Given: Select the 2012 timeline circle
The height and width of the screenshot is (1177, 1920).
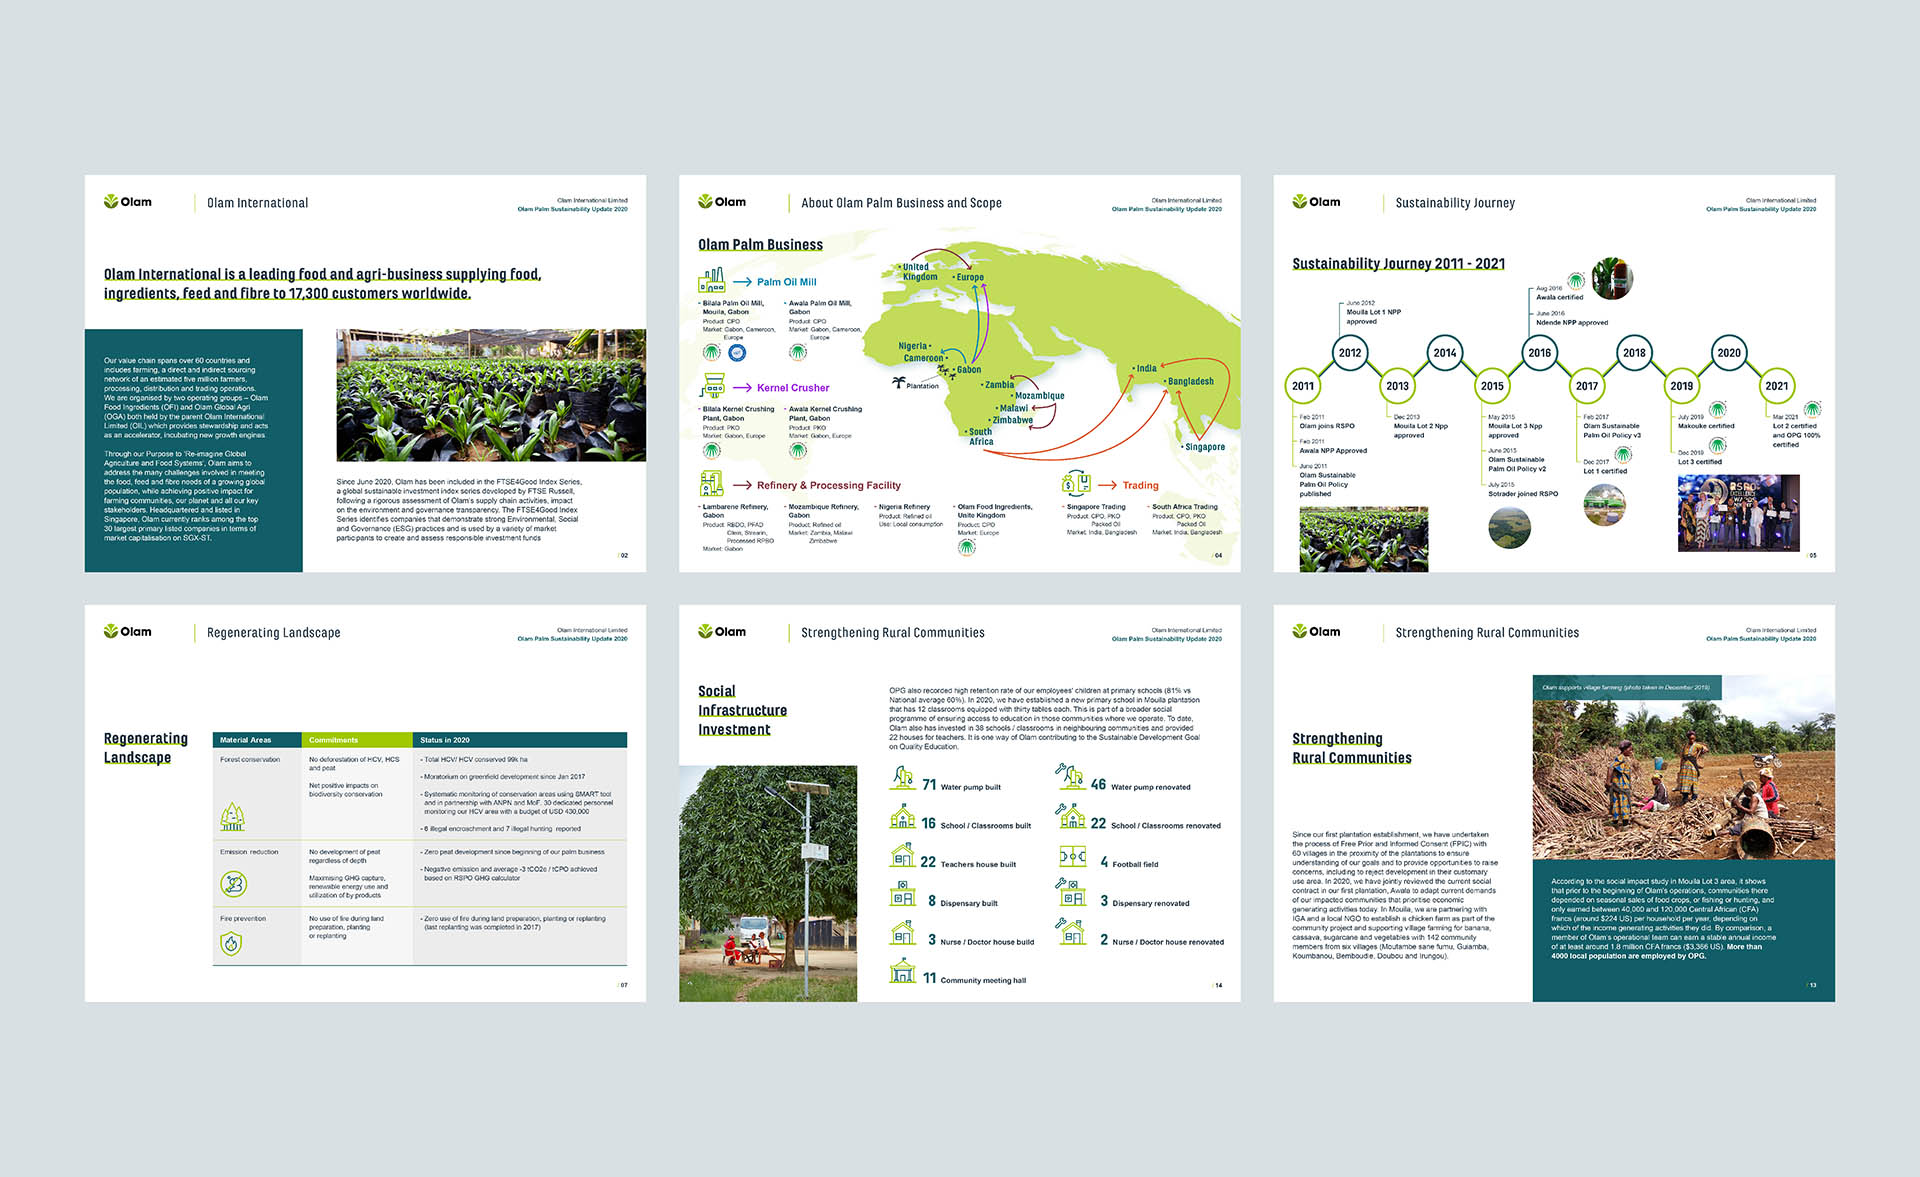Looking at the screenshot, I should [x=1350, y=353].
